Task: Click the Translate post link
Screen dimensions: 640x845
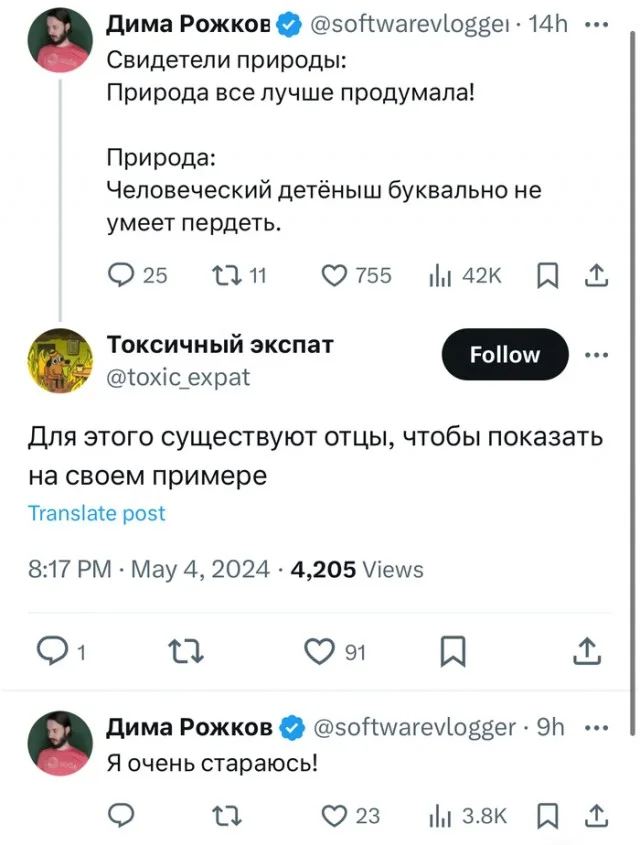Action: [96, 513]
